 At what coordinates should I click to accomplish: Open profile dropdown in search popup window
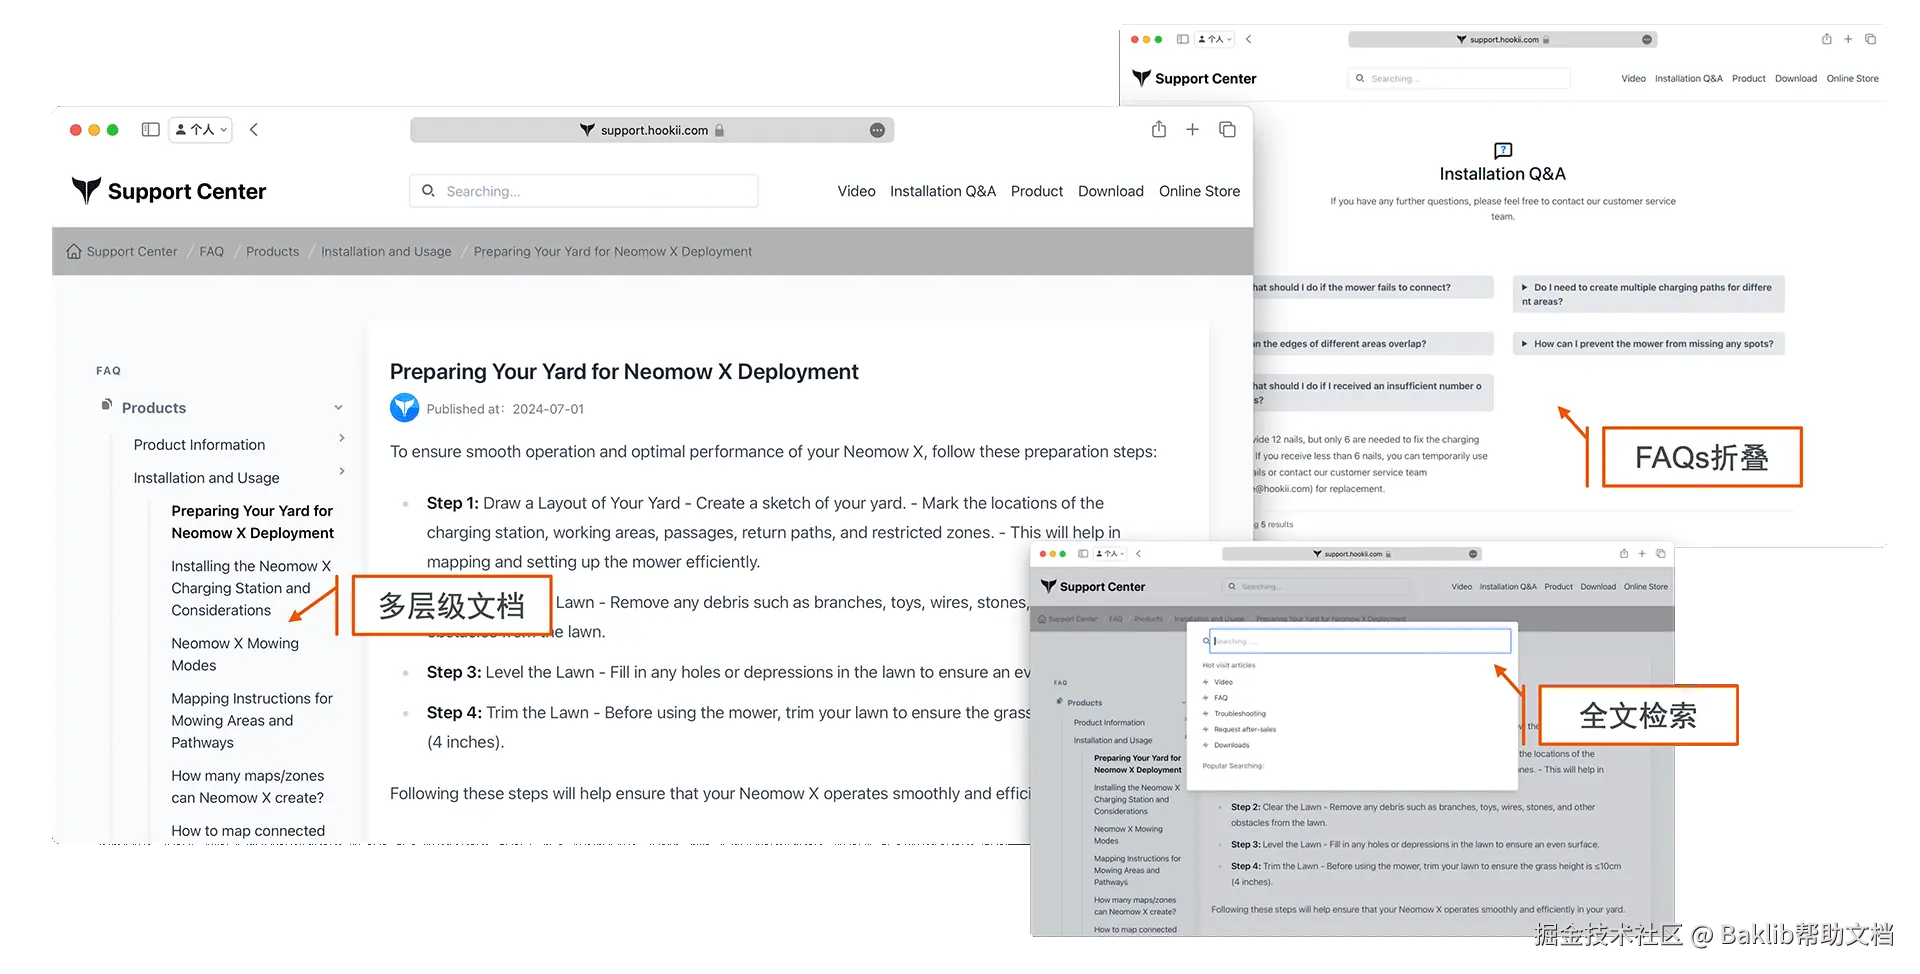[1110, 553]
